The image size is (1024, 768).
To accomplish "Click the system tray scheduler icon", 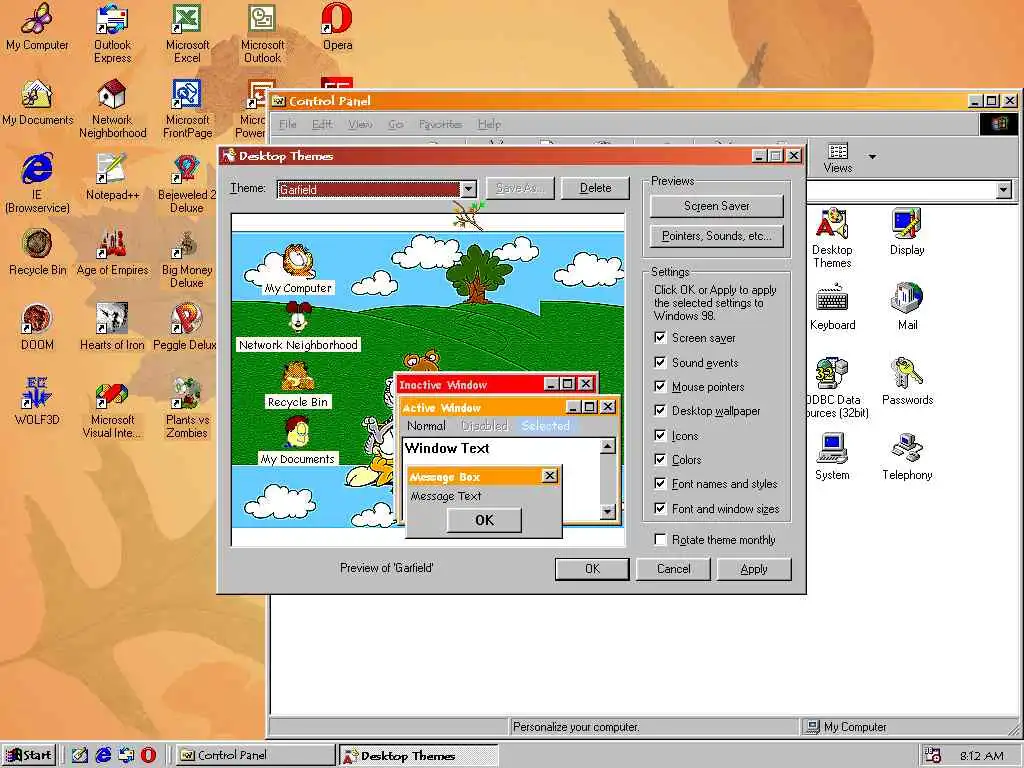I will (933, 756).
